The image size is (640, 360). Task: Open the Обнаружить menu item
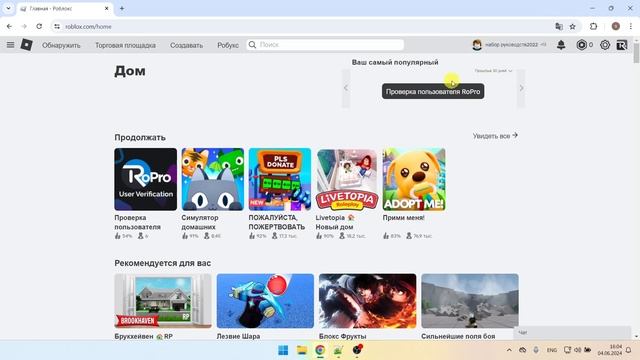tap(61, 45)
